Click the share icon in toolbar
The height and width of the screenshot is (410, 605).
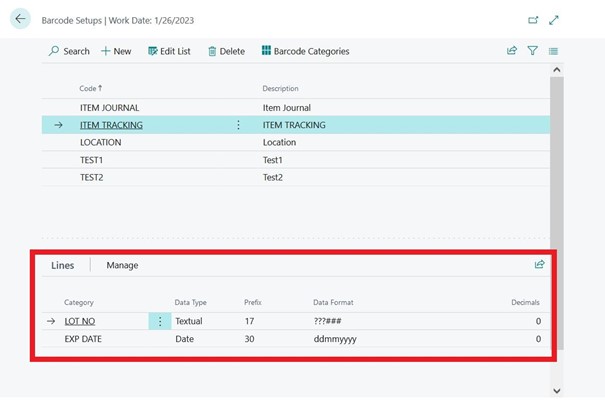(x=512, y=51)
